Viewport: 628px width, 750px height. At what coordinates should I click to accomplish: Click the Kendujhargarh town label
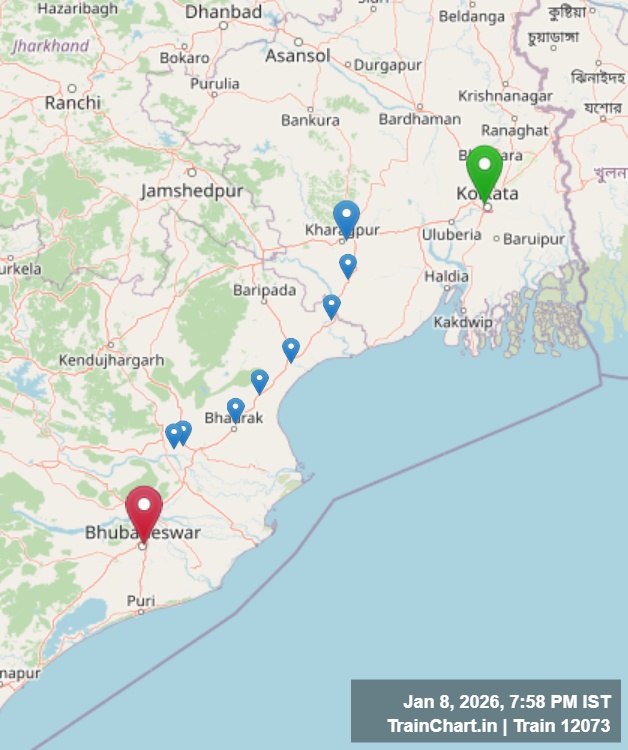click(x=111, y=360)
